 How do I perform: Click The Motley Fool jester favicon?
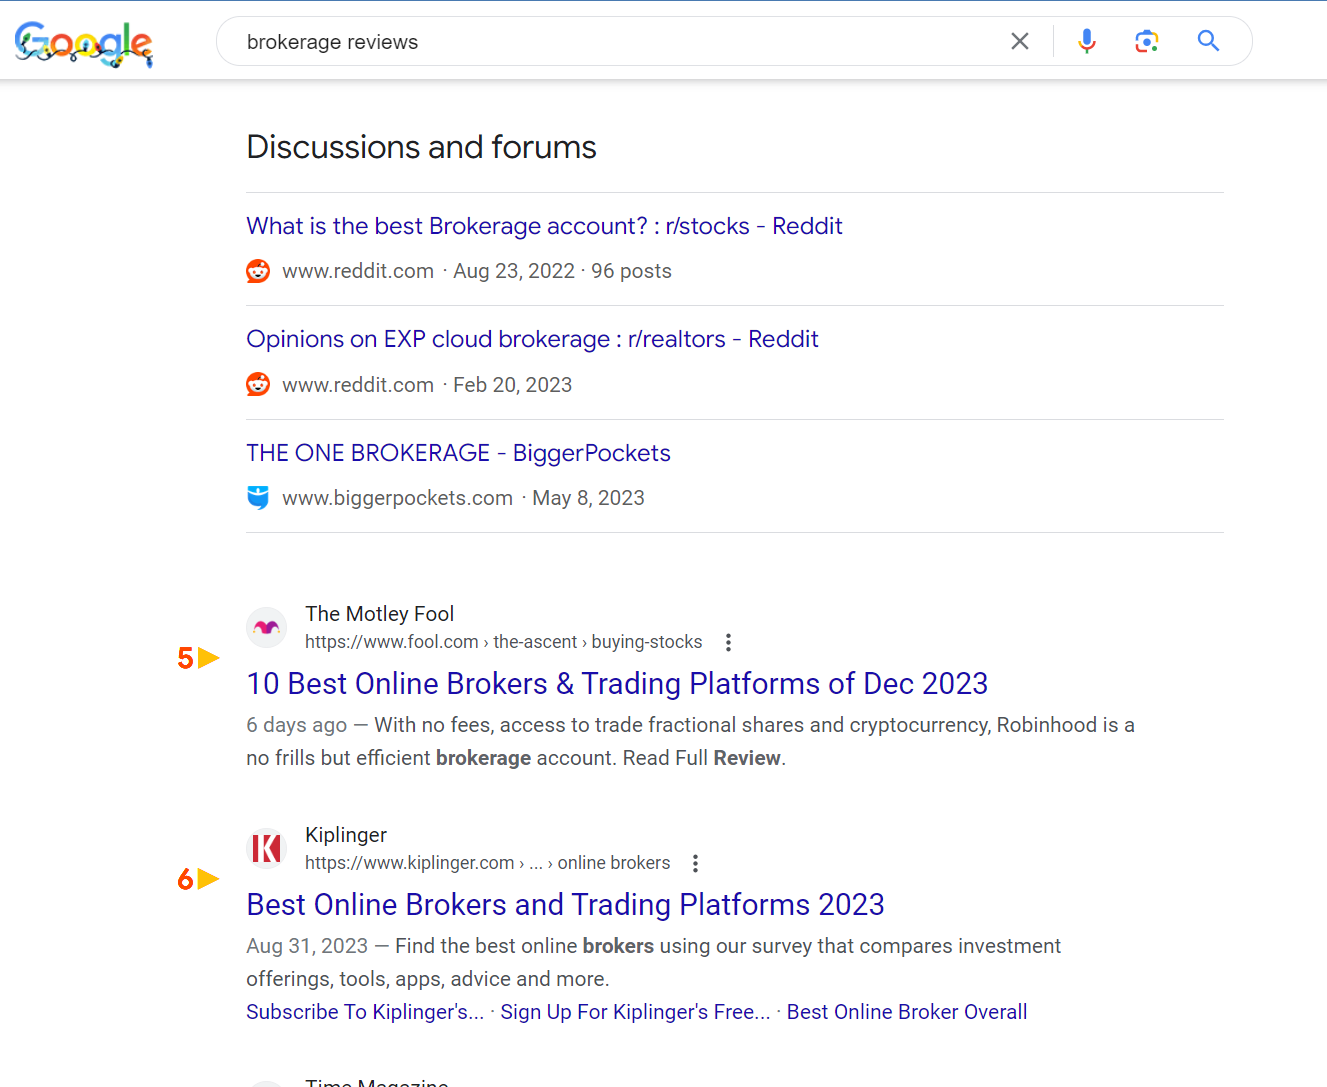[267, 628]
